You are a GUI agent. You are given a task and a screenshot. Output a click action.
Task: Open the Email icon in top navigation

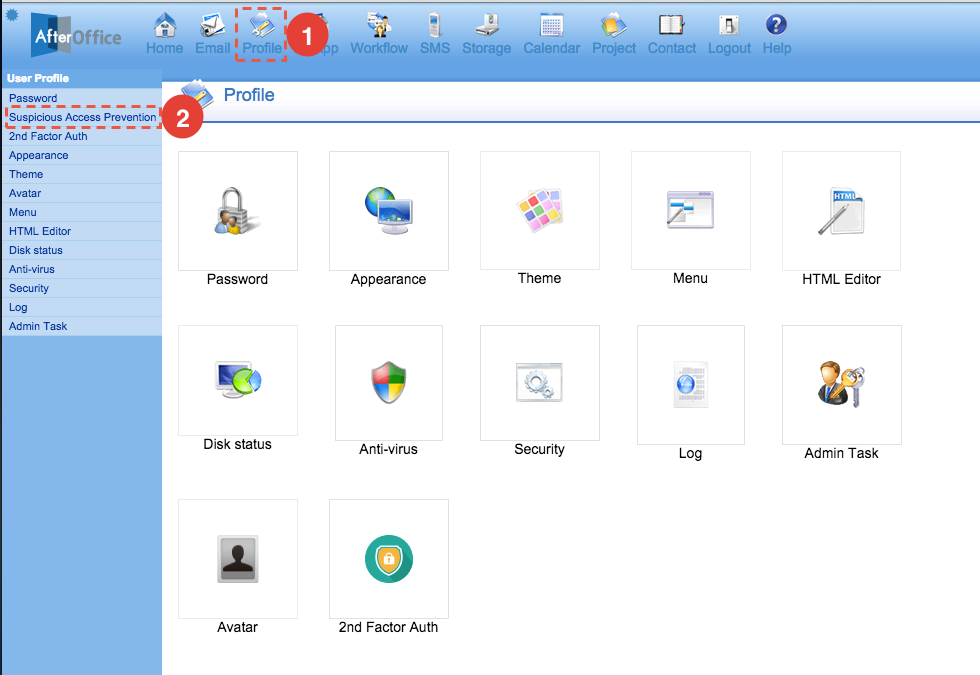coord(212,25)
